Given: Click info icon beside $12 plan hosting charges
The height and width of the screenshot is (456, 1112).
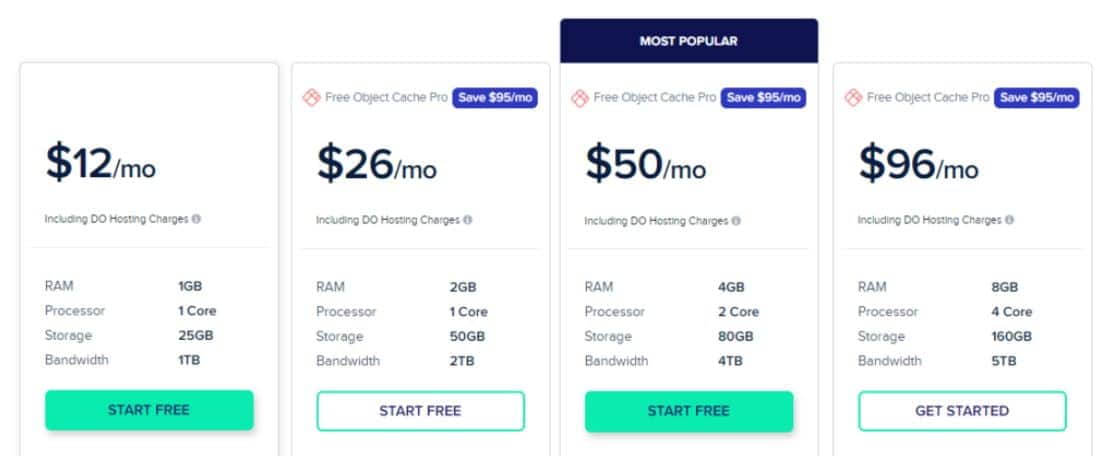Looking at the screenshot, I should click(196, 219).
